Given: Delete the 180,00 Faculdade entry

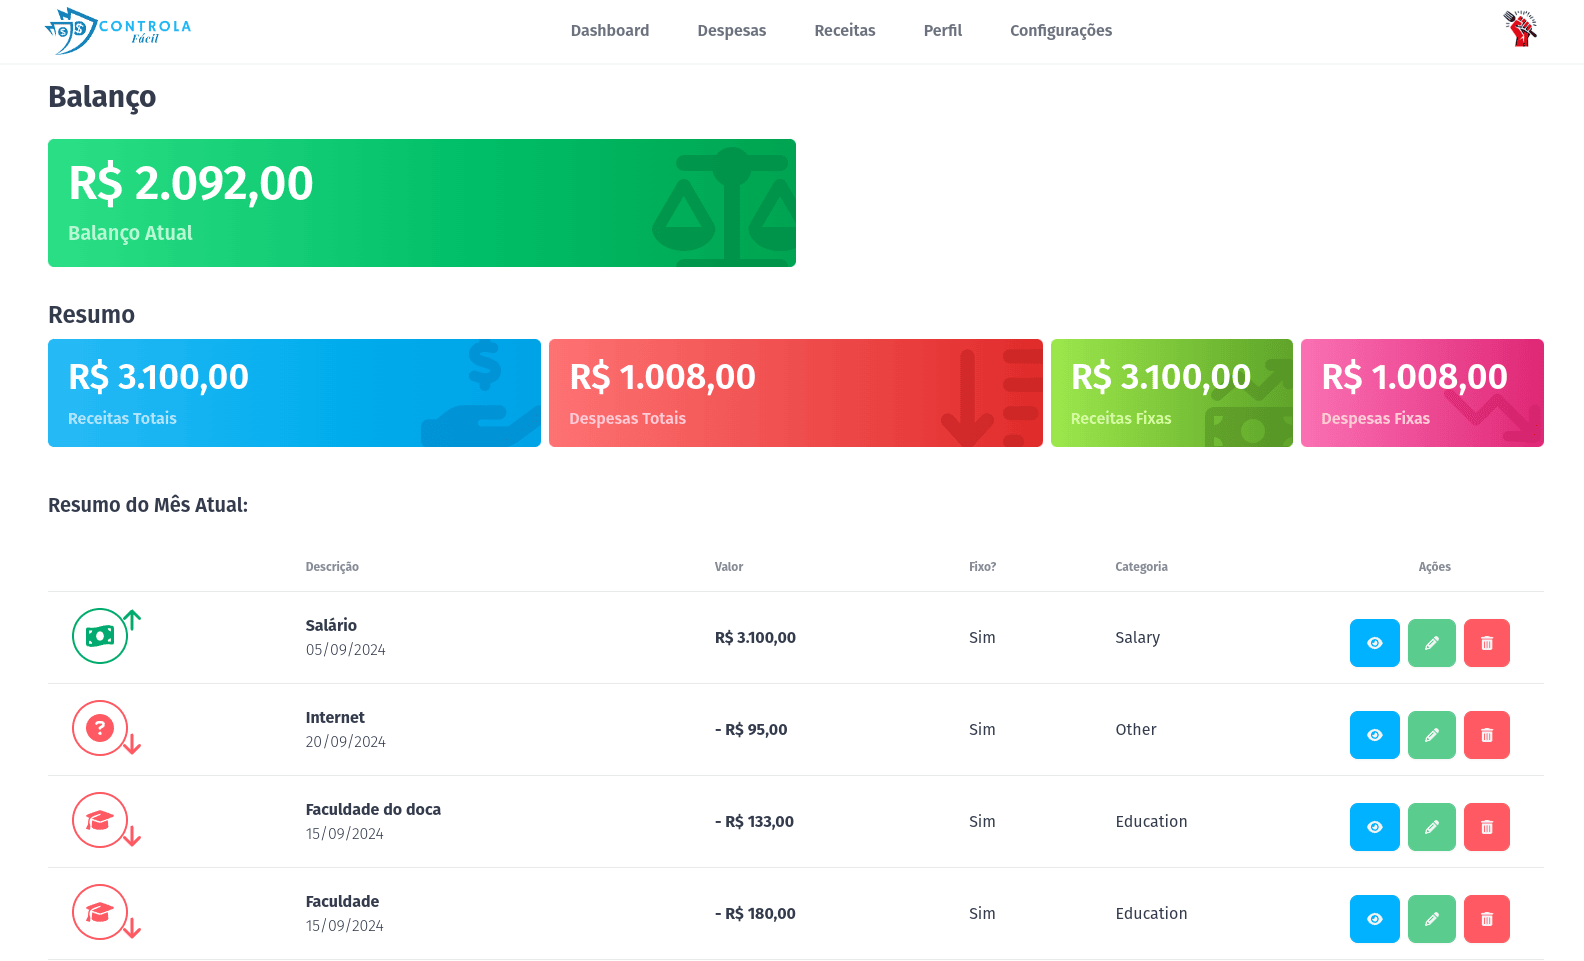Looking at the screenshot, I should coord(1486,919).
